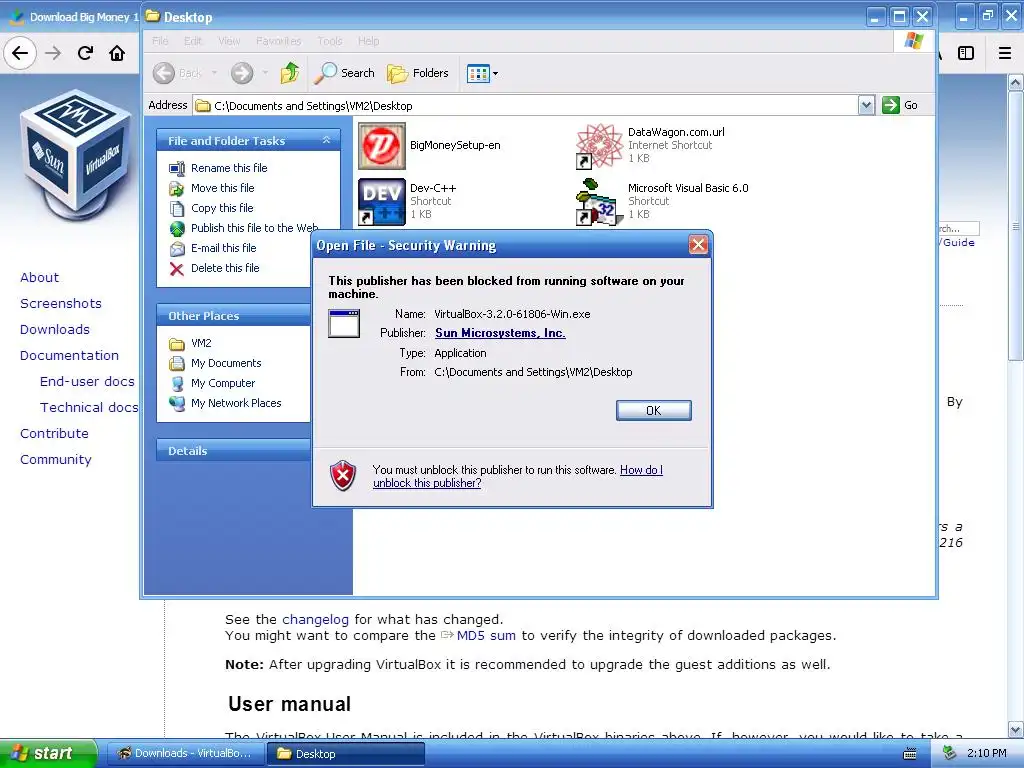Open 'How do I unblock this publisher?' link
This screenshot has height=768, width=1024.
tap(517, 476)
